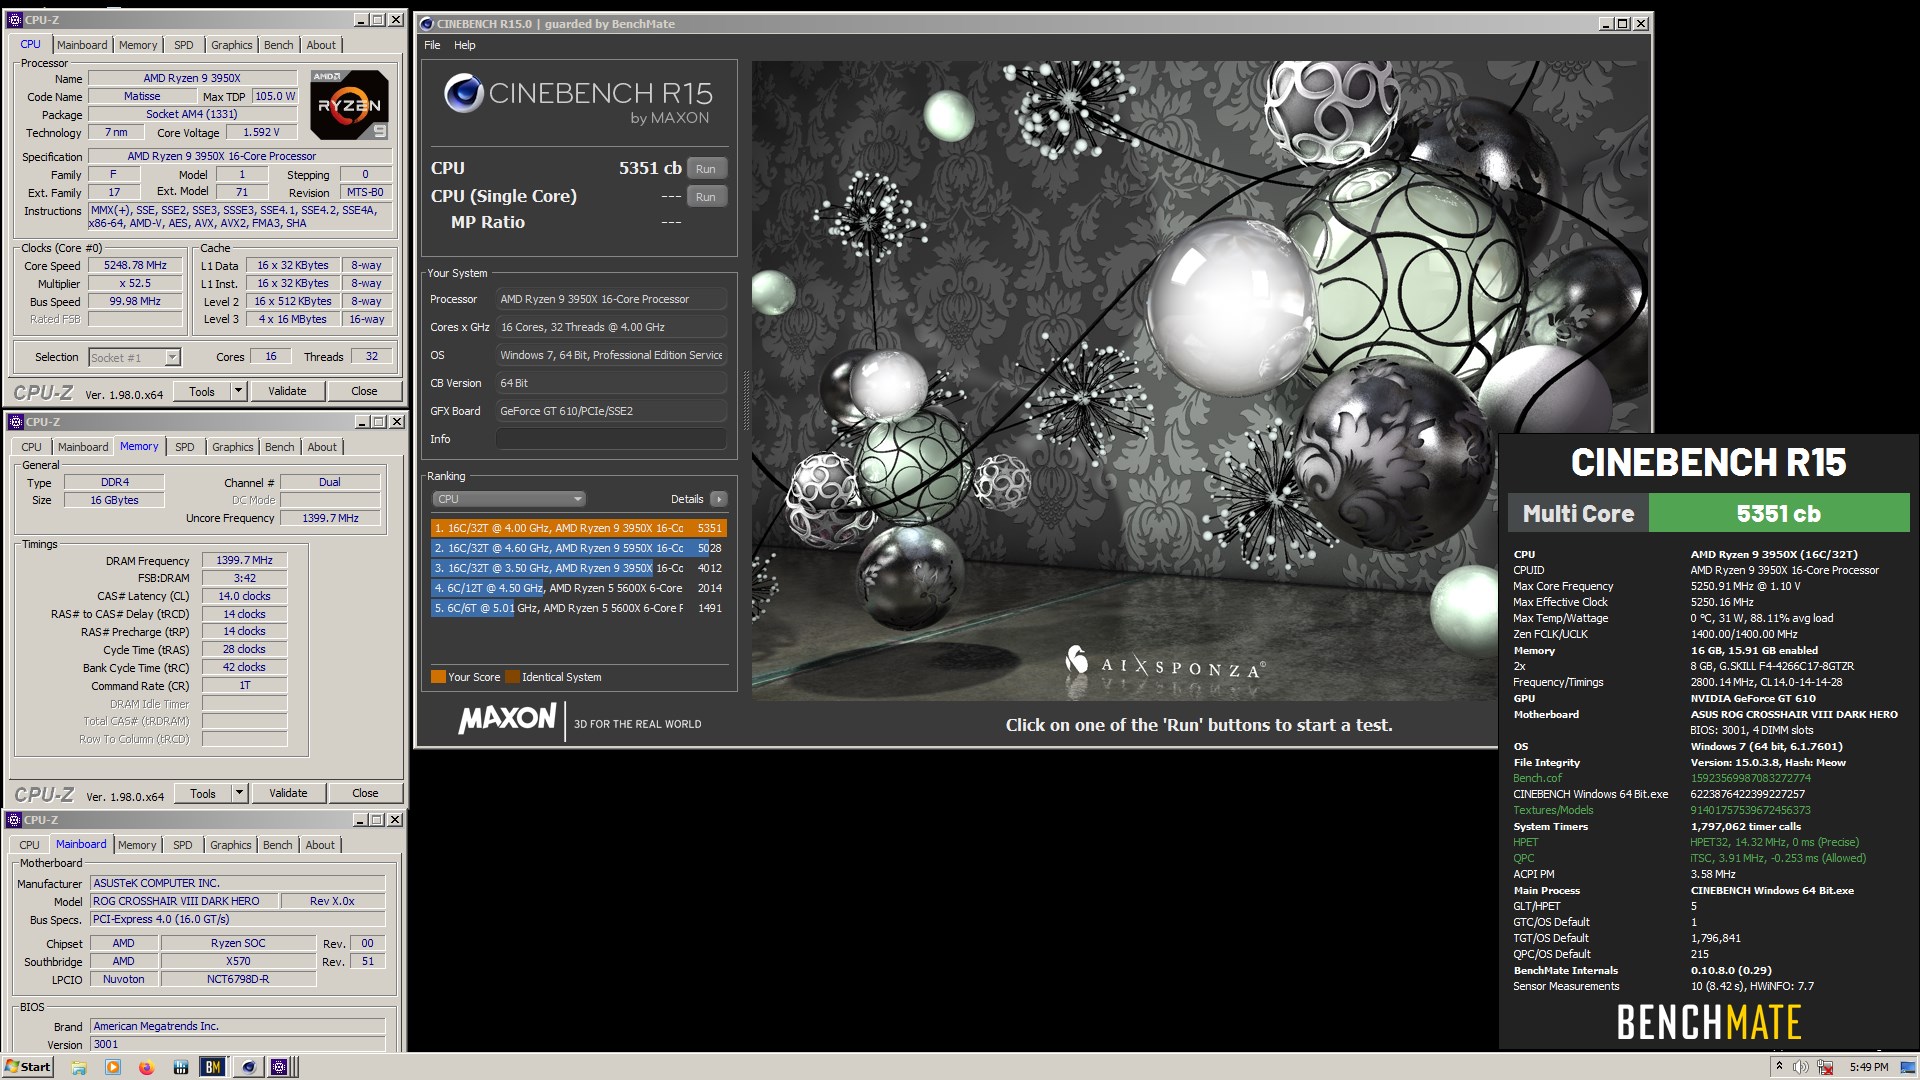Open SPD tab in top CPU-Z window
1920x1080 pixels.
[184, 45]
